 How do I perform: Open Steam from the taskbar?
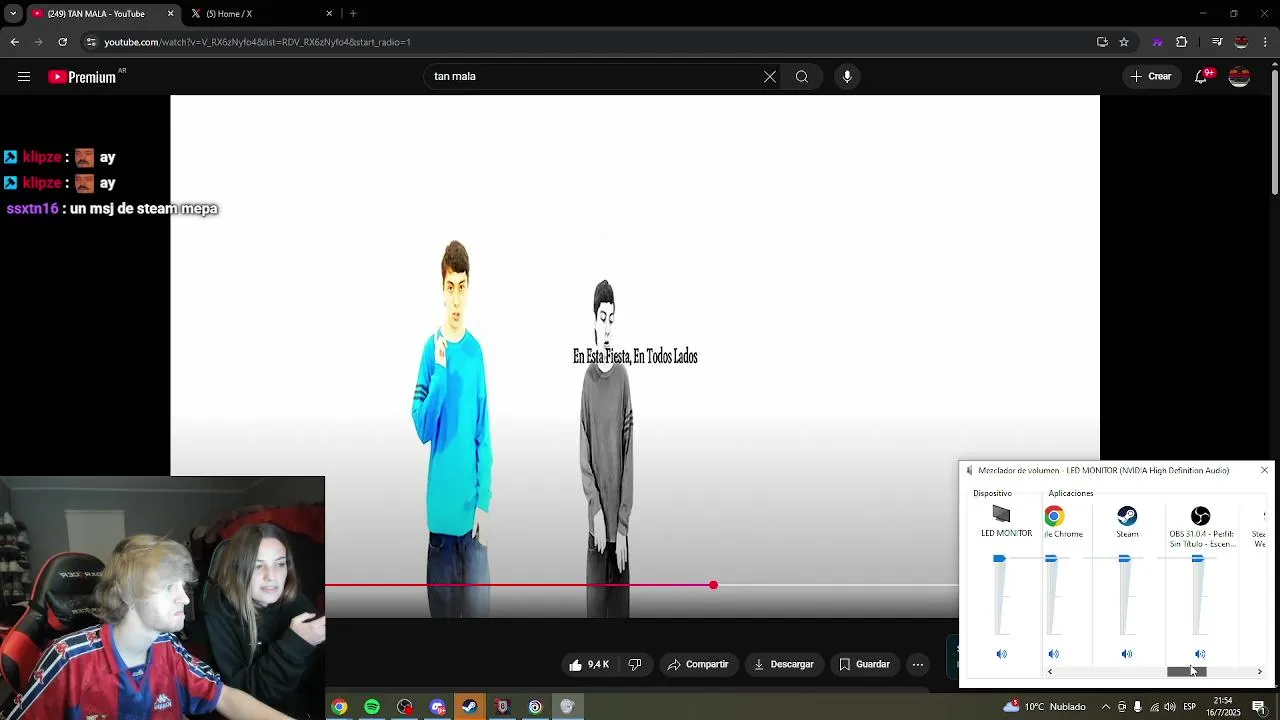469,707
